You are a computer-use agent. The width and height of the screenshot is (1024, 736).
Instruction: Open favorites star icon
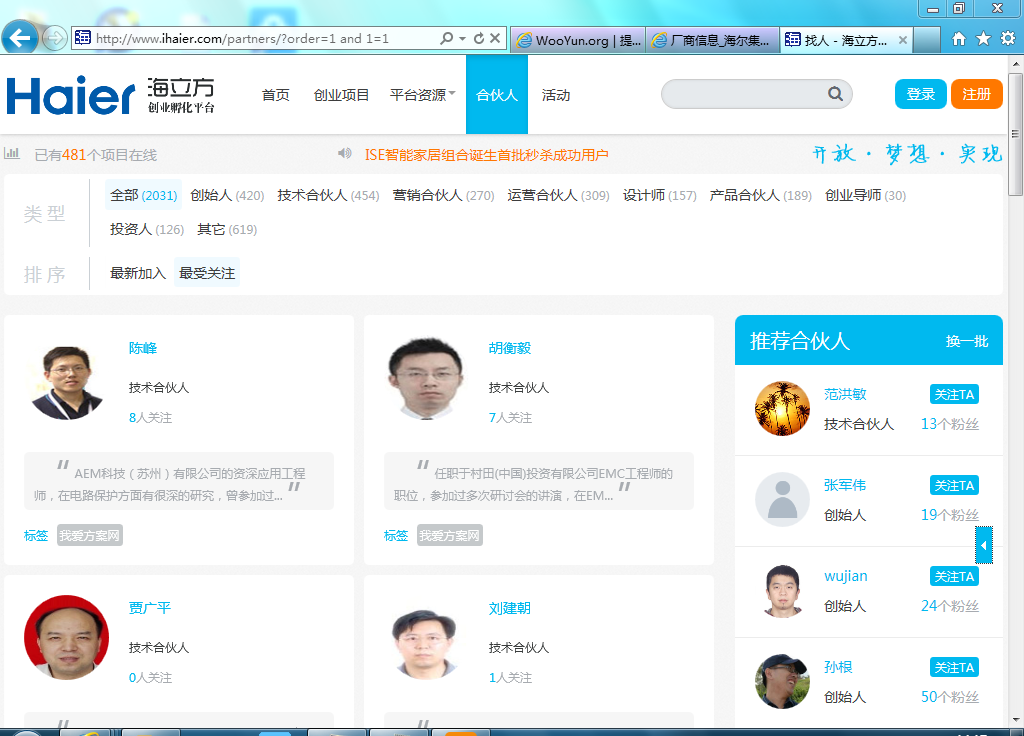point(983,39)
